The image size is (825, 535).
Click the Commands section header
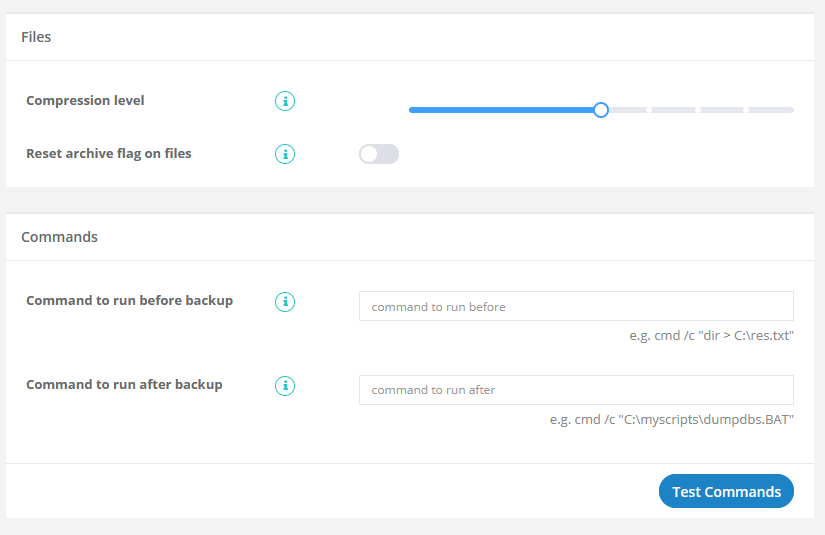tap(59, 237)
